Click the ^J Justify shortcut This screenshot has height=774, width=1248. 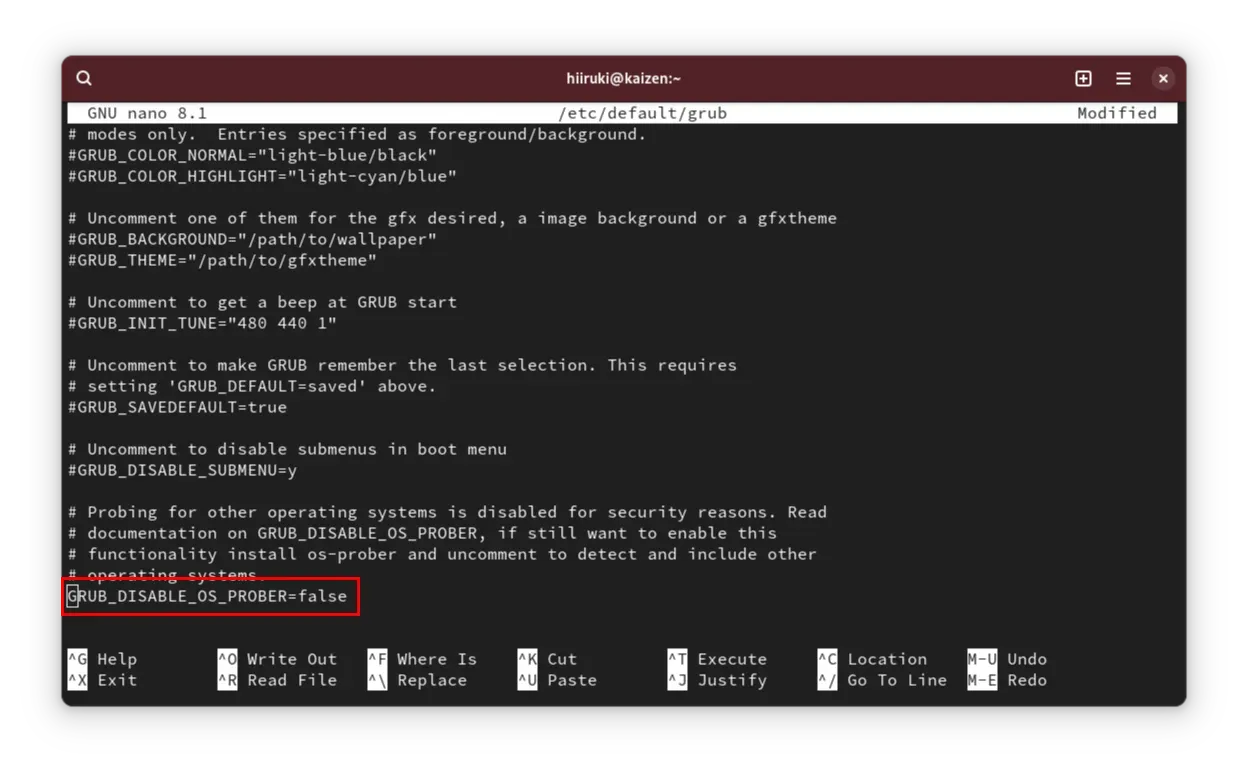(x=717, y=680)
